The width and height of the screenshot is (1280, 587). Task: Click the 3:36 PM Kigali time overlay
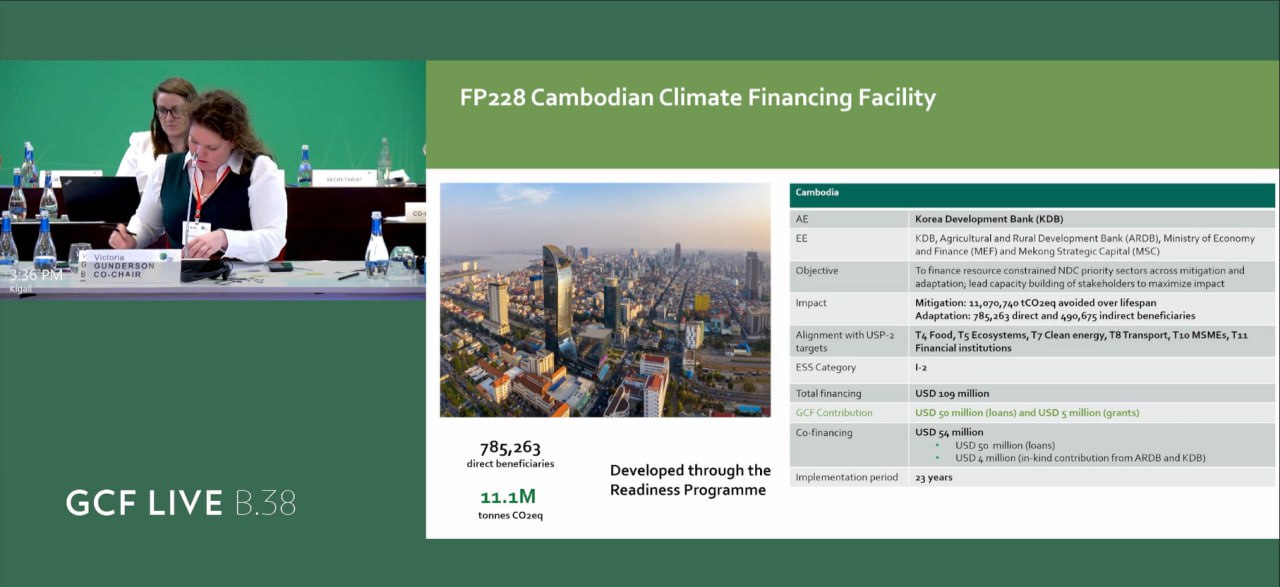click(x=36, y=277)
